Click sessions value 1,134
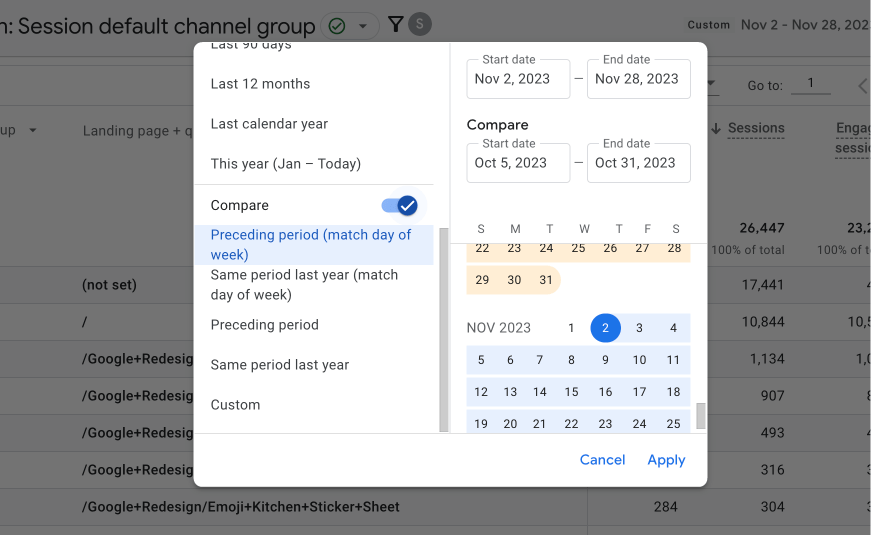 click(x=767, y=359)
